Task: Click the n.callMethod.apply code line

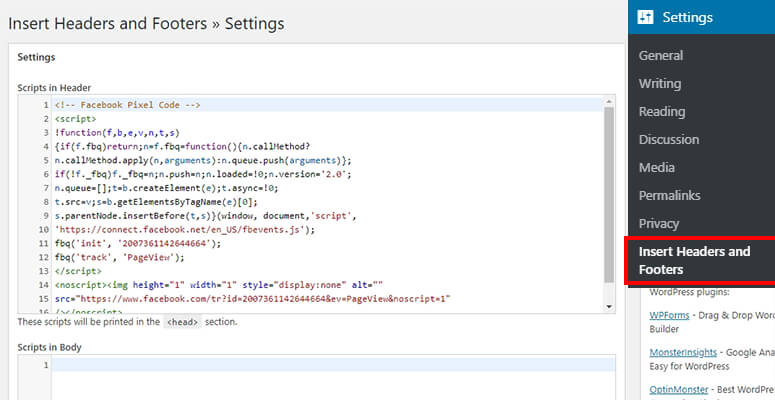Action: pos(203,160)
